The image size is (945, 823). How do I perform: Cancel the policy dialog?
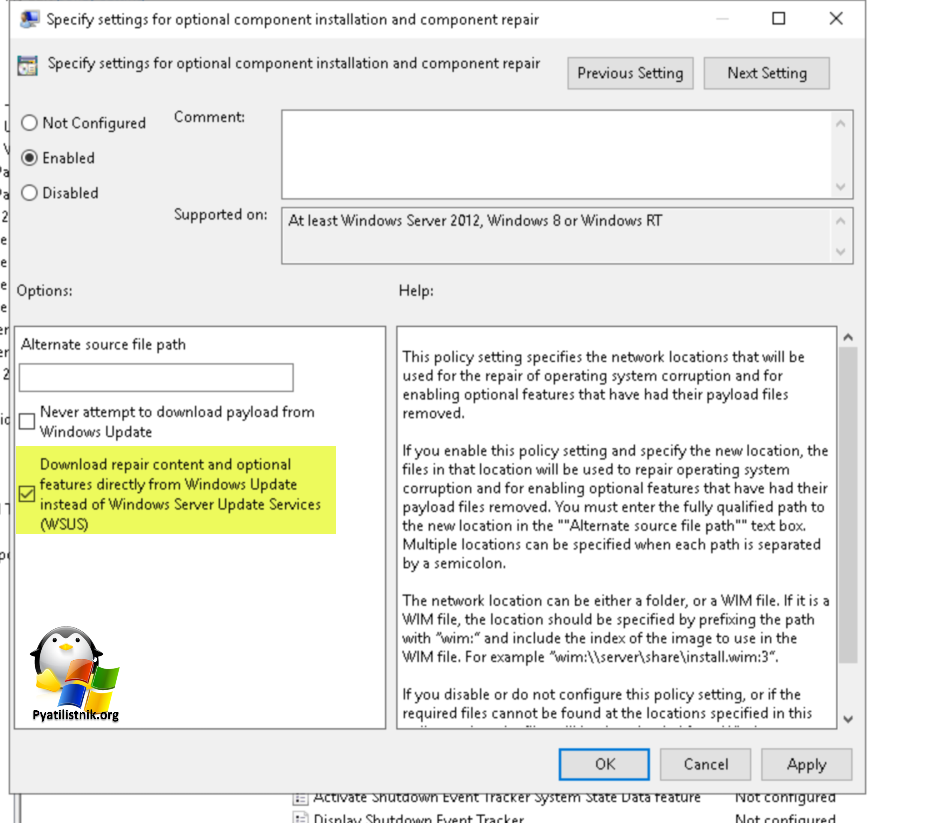(x=706, y=765)
